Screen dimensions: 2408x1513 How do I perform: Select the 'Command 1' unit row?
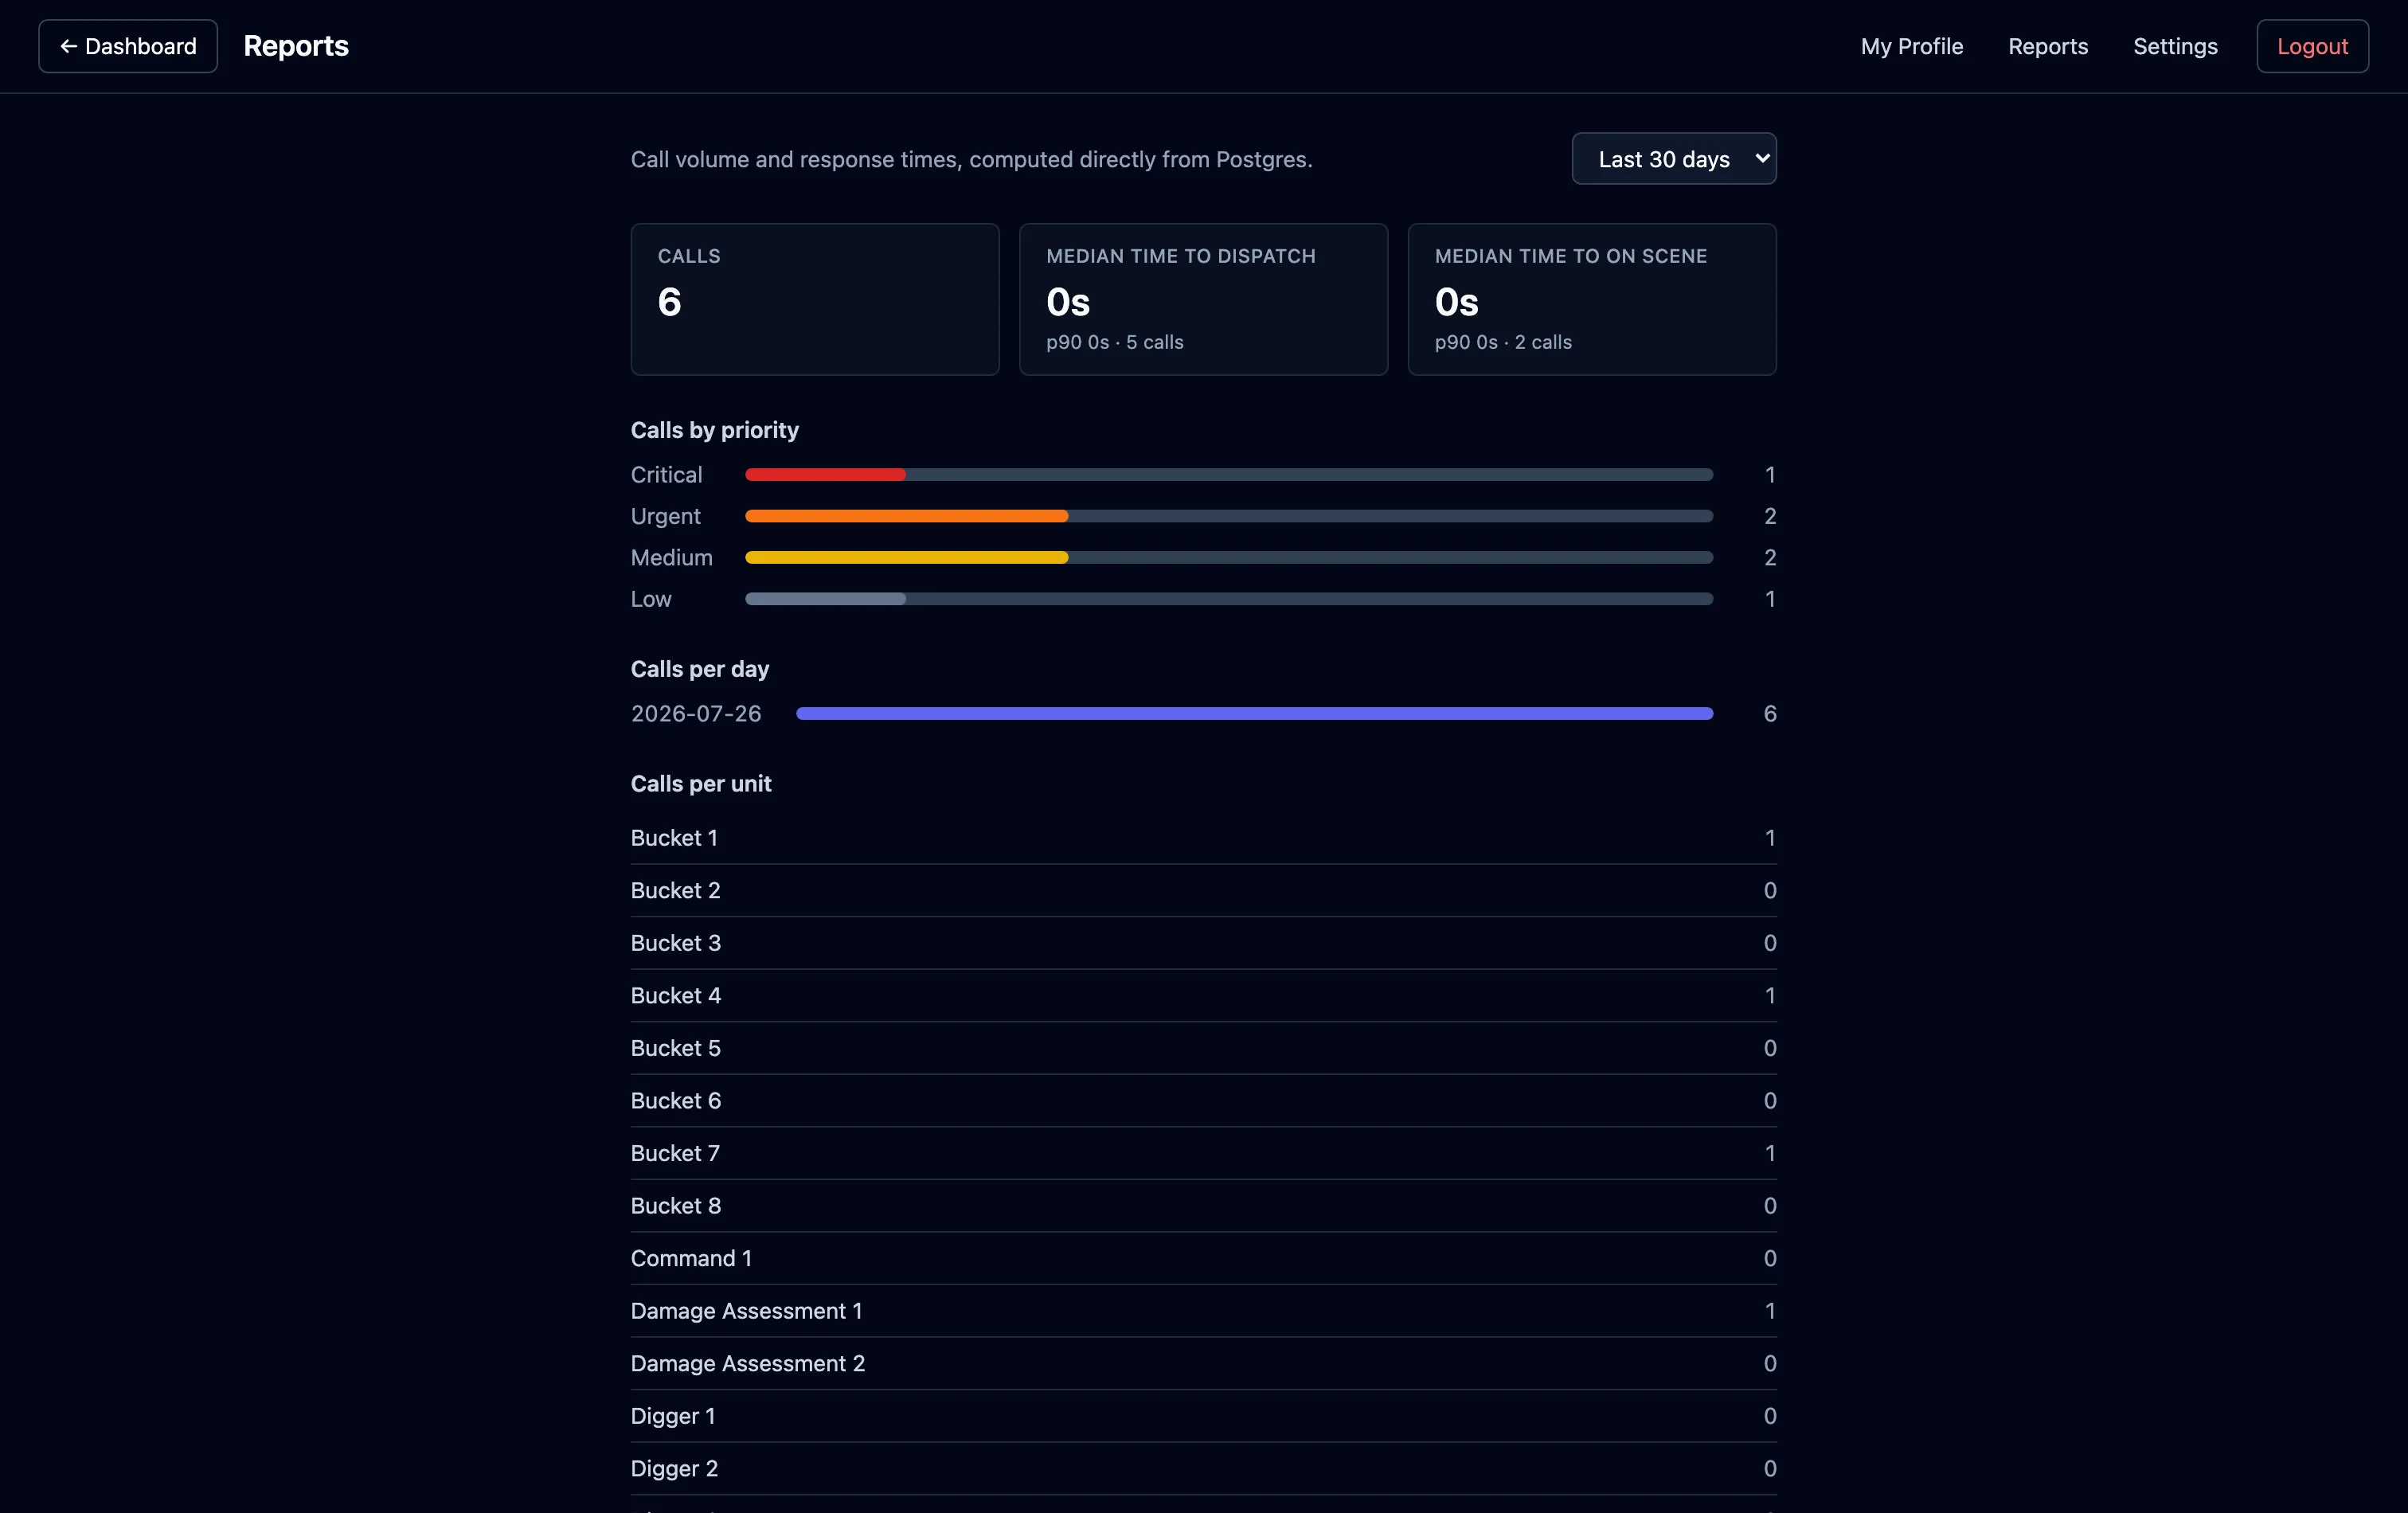click(x=1203, y=1258)
